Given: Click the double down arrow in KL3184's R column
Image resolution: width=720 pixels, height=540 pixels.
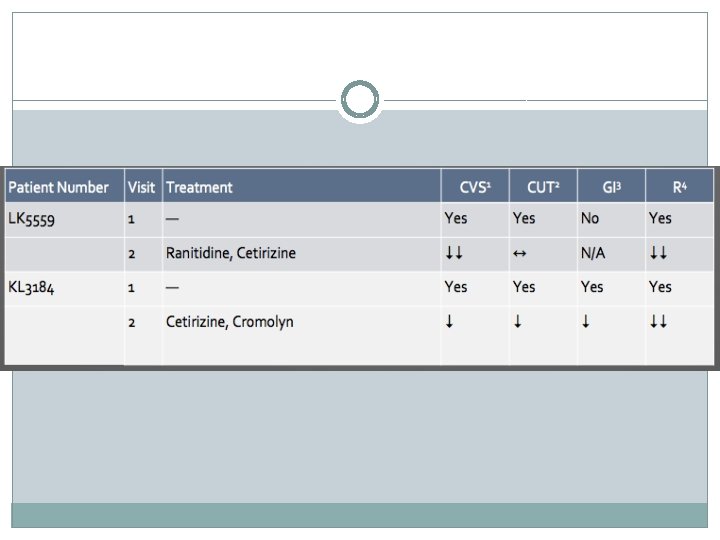Looking at the screenshot, I should [657, 322].
